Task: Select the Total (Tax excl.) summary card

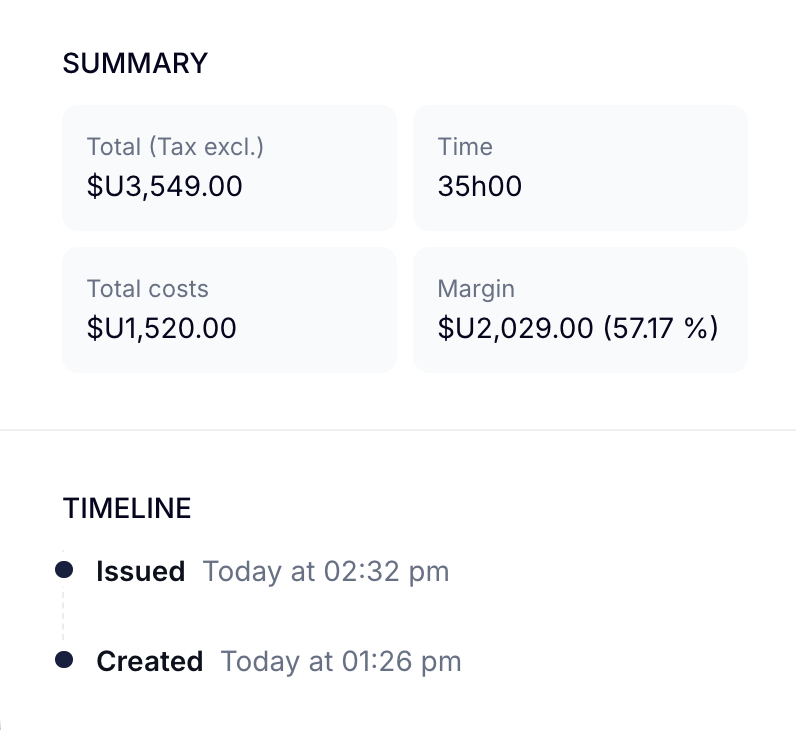Action: click(x=229, y=168)
